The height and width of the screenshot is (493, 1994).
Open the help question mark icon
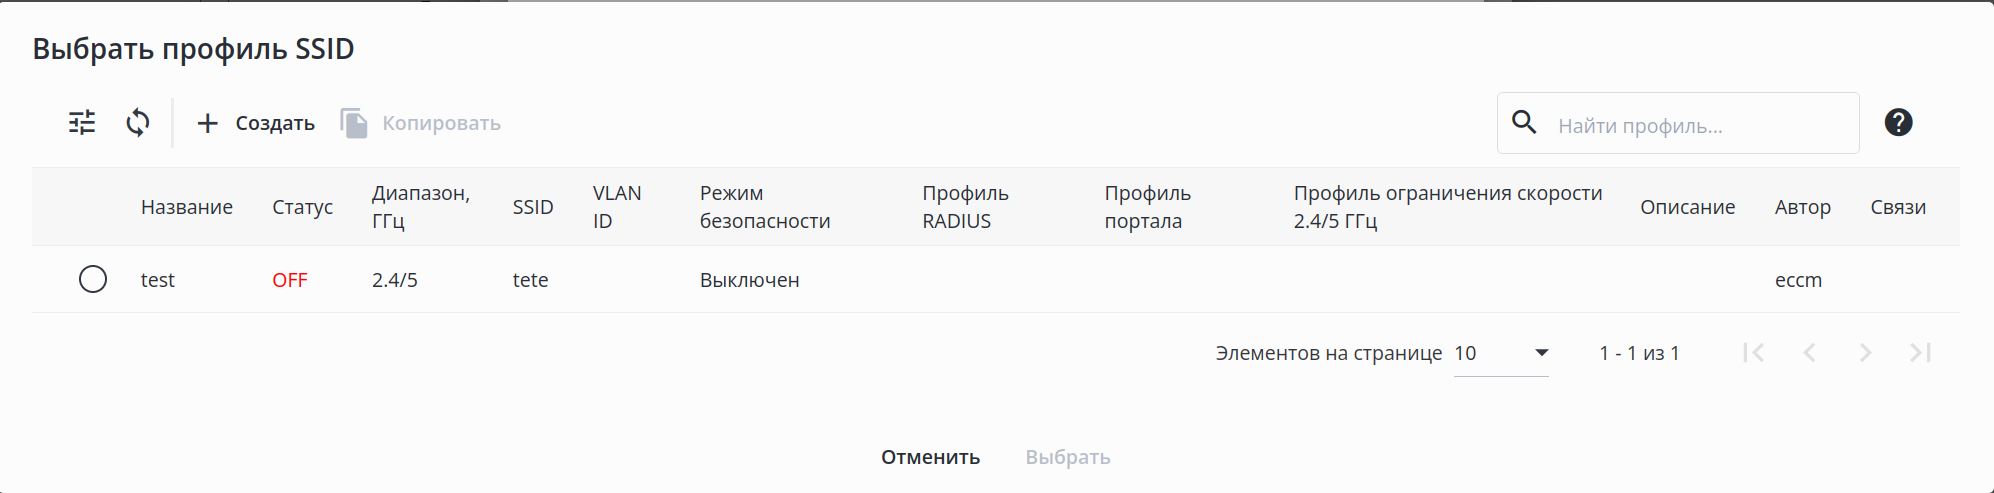tap(1898, 123)
